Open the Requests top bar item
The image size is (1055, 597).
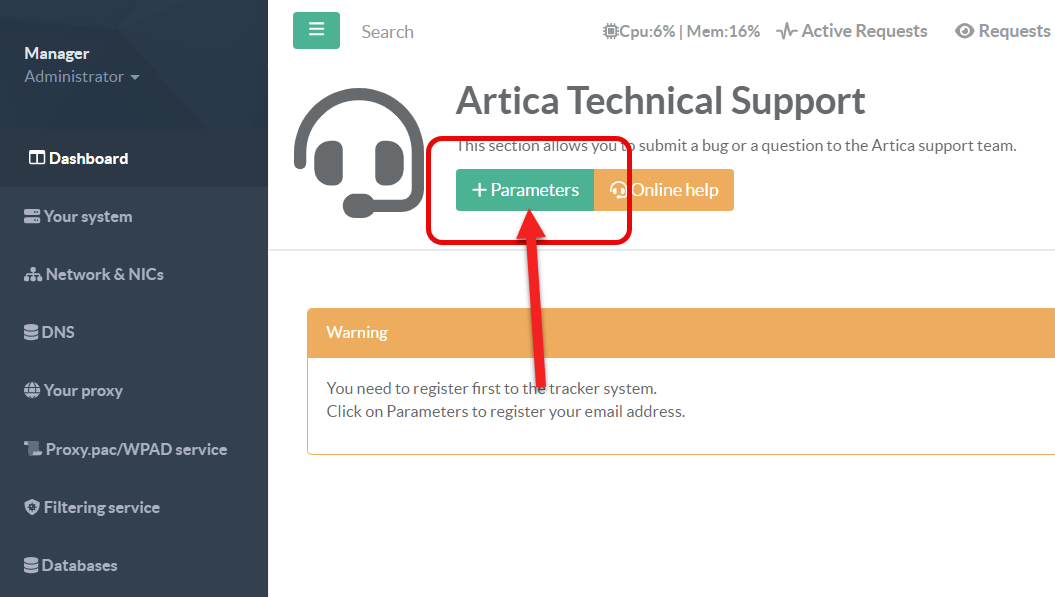tap(1003, 31)
